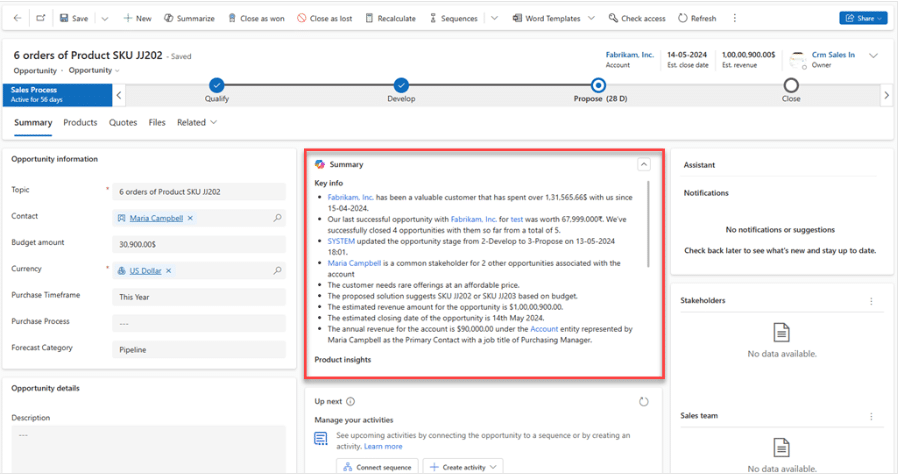Screen dimensions: 901x475
Task: Remove Maria Campbell from Contact field
Action: [190, 218]
